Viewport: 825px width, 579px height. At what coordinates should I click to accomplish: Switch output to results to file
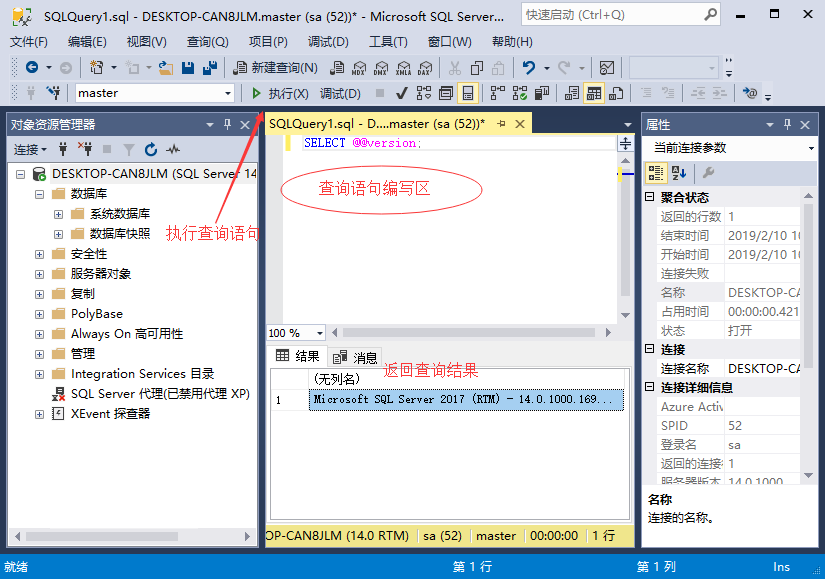[616, 93]
